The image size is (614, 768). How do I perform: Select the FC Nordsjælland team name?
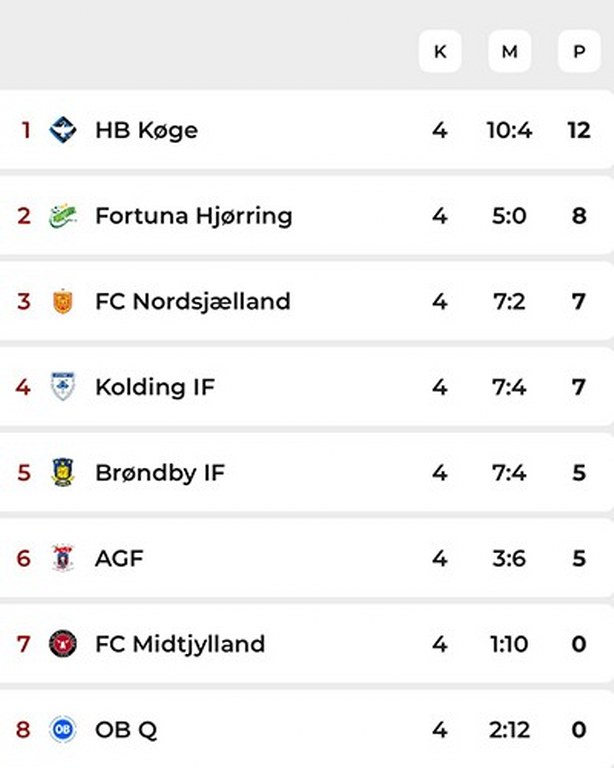pos(193,302)
